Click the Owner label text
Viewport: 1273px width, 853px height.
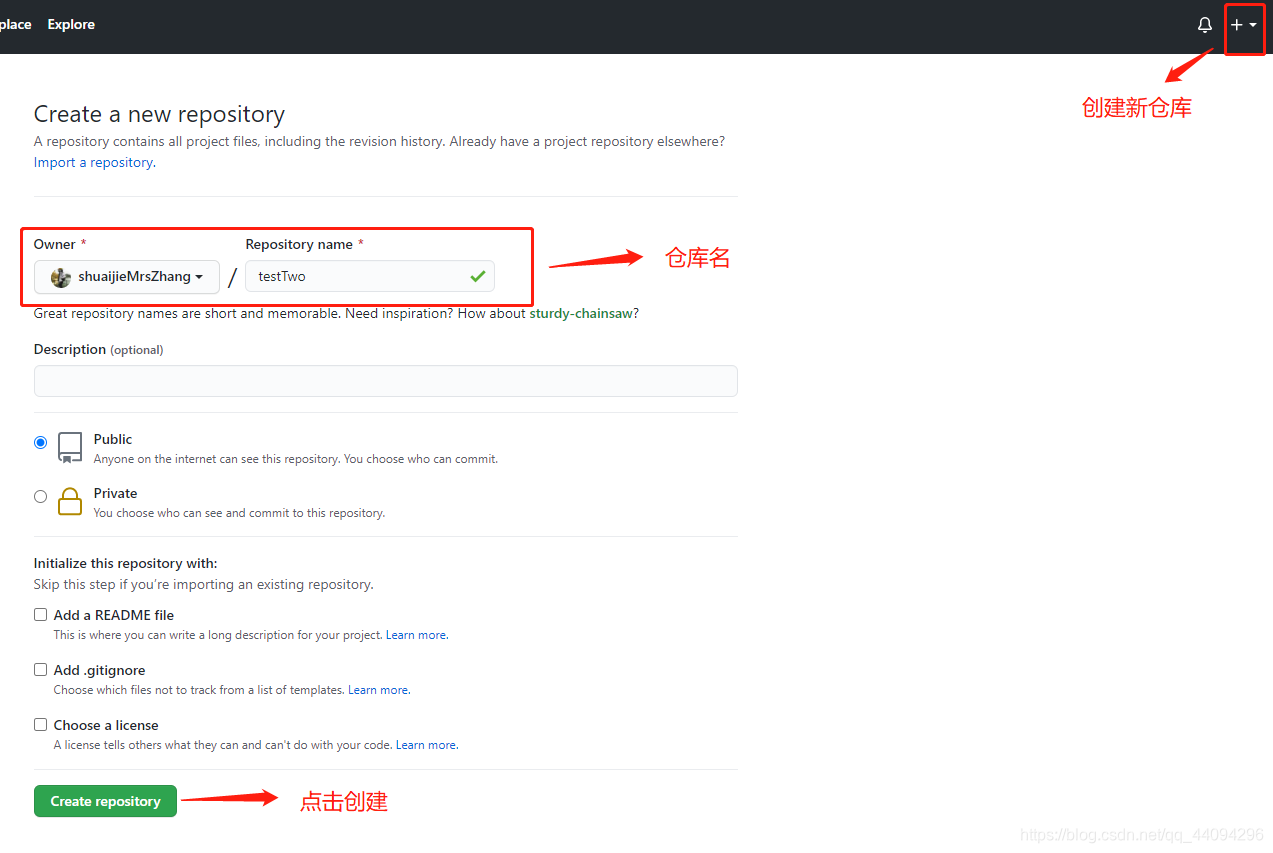click(x=54, y=244)
